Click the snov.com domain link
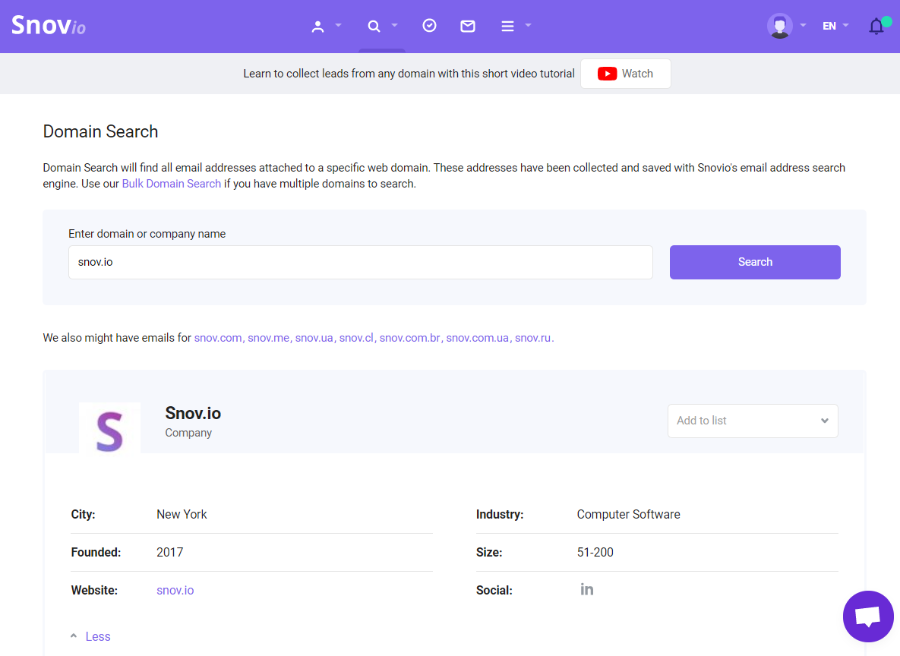The image size is (900, 656). click(218, 338)
